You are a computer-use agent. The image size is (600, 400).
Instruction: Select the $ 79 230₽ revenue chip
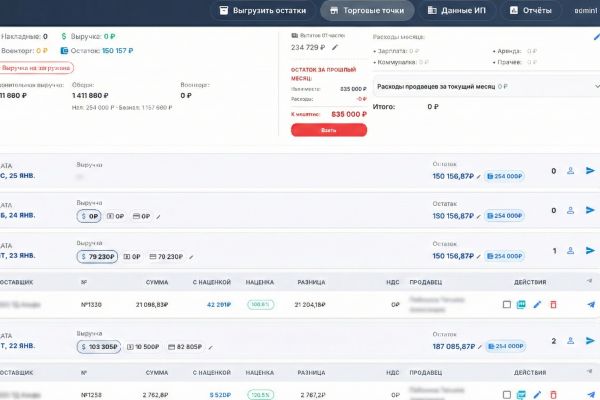pyautogui.click(x=97, y=256)
